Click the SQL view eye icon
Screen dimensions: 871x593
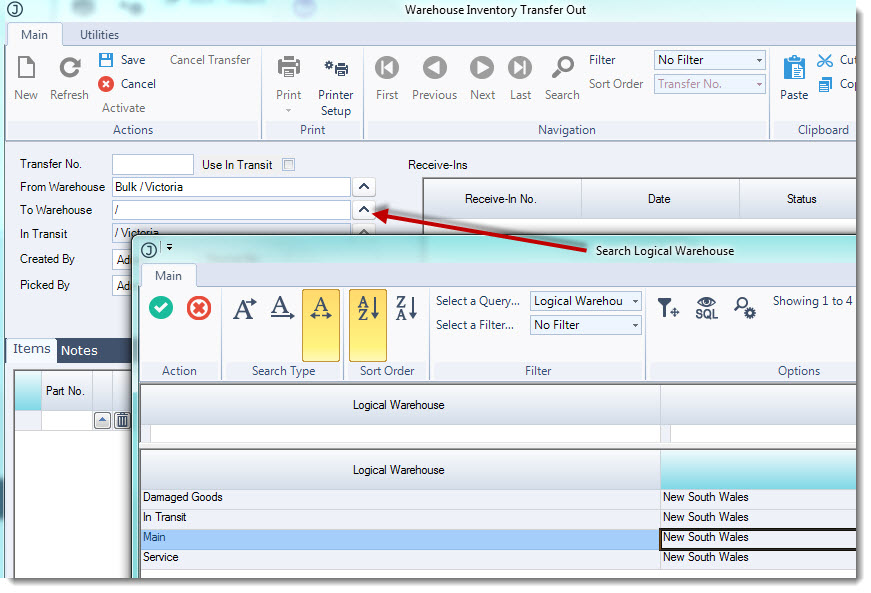tap(706, 308)
